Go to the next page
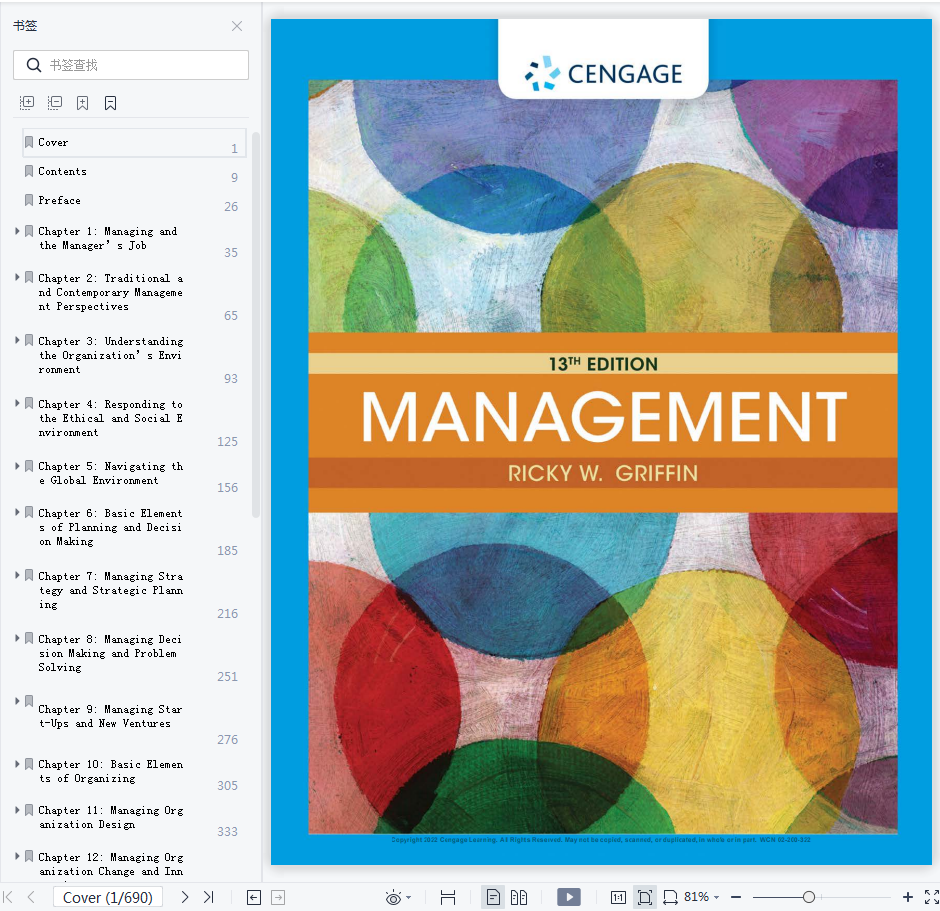Screen dimensions: 940x911 pos(185,897)
